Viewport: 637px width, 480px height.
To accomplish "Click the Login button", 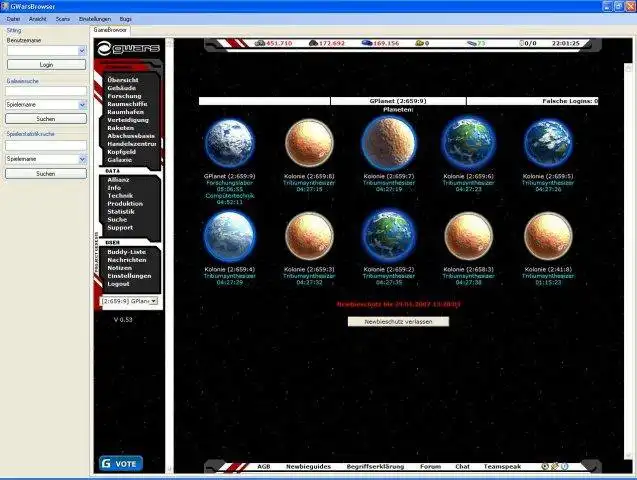I will coord(46,65).
